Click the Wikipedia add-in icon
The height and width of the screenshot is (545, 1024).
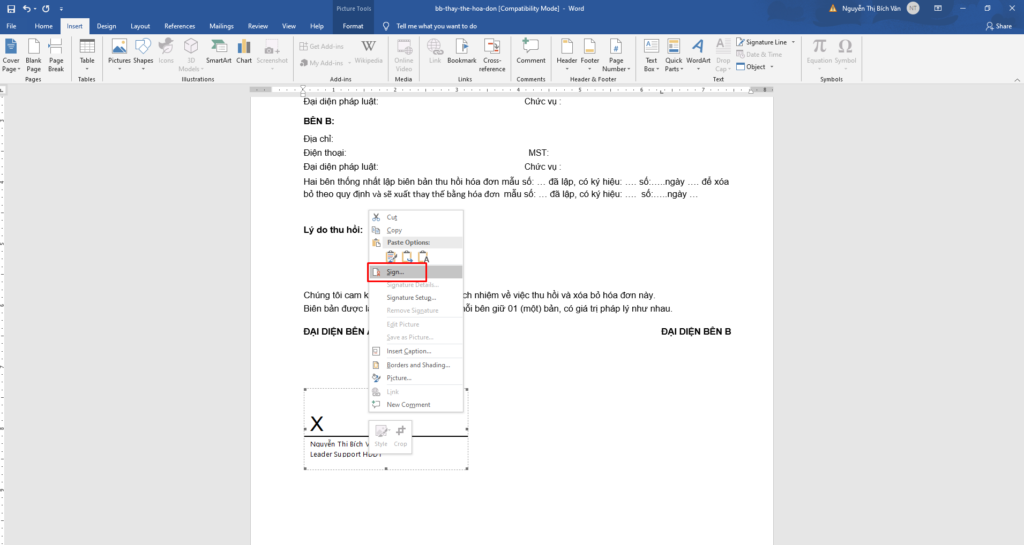point(368,52)
